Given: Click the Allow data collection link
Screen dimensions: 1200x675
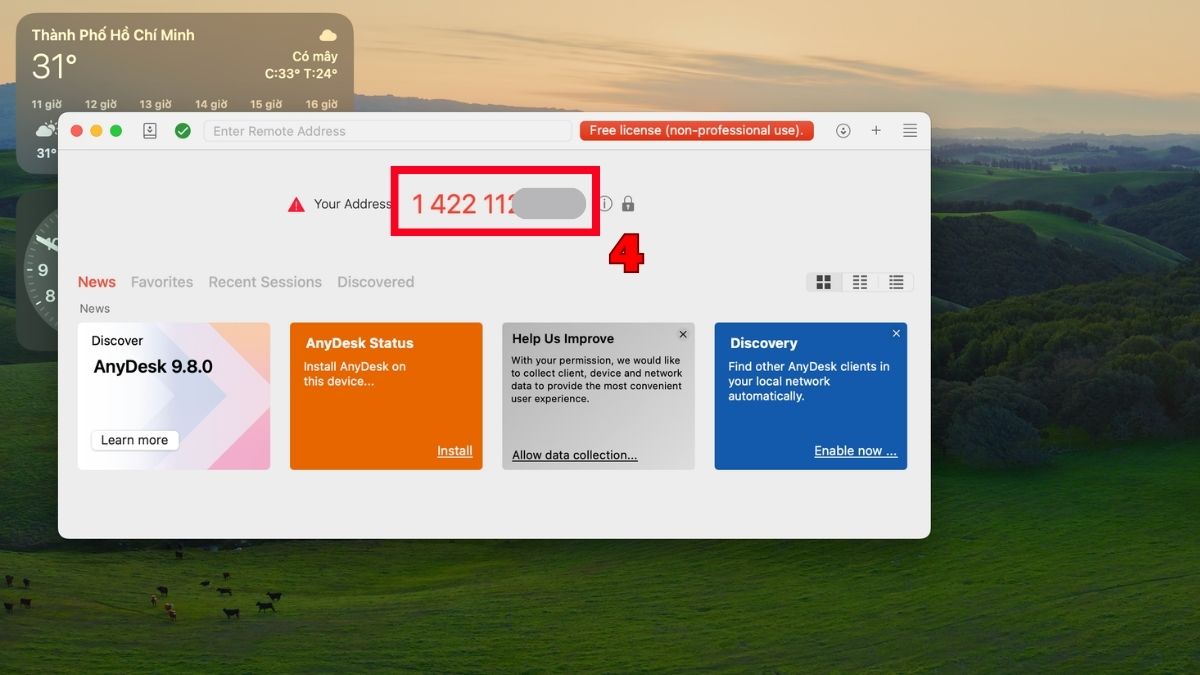Looking at the screenshot, I should (575, 455).
